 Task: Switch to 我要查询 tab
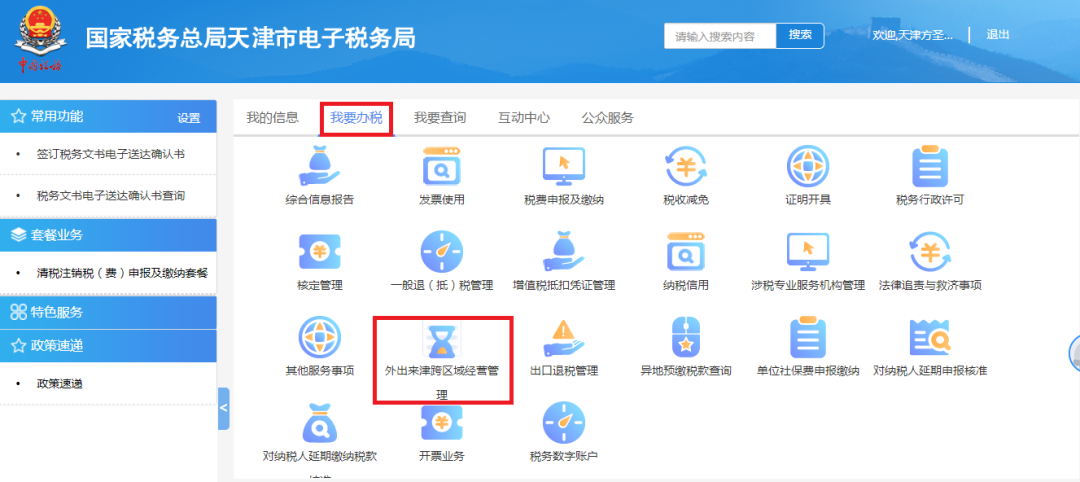440,118
